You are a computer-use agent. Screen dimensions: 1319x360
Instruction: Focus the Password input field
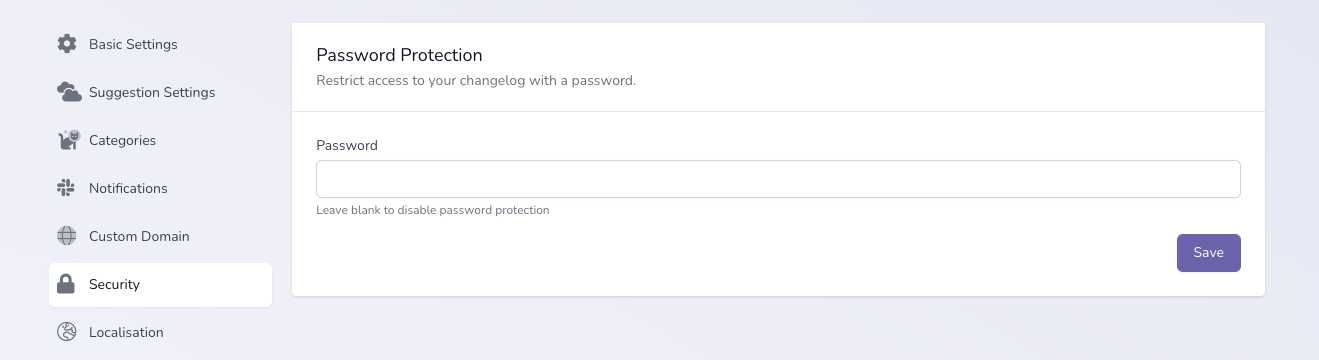point(778,180)
